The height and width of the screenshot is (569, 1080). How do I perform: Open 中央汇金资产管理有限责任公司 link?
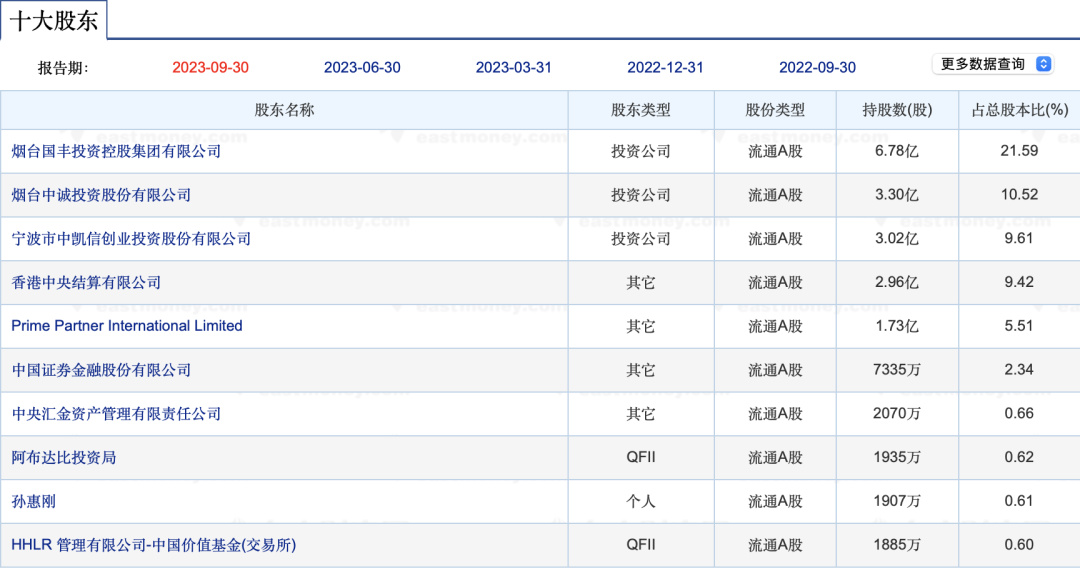pyautogui.click(x=116, y=413)
